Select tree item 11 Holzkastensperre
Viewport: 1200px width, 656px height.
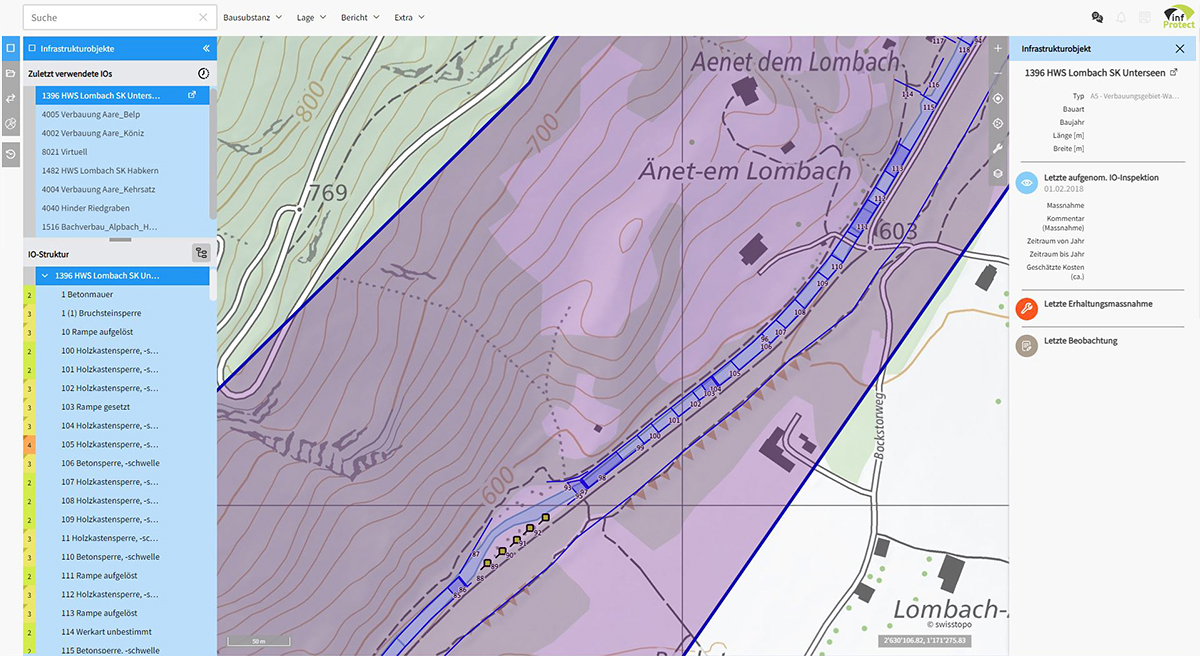(122, 538)
